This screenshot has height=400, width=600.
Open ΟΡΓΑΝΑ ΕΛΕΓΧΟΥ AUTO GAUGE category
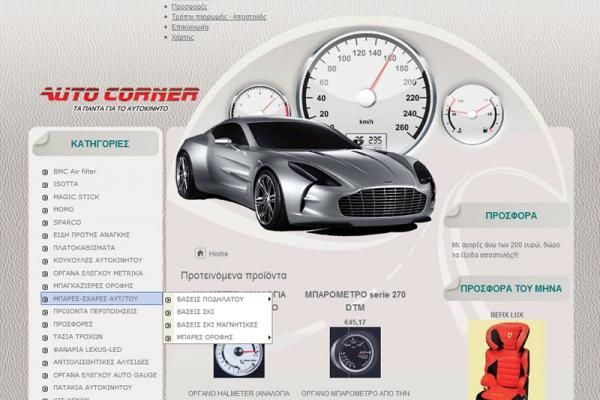[105, 375]
